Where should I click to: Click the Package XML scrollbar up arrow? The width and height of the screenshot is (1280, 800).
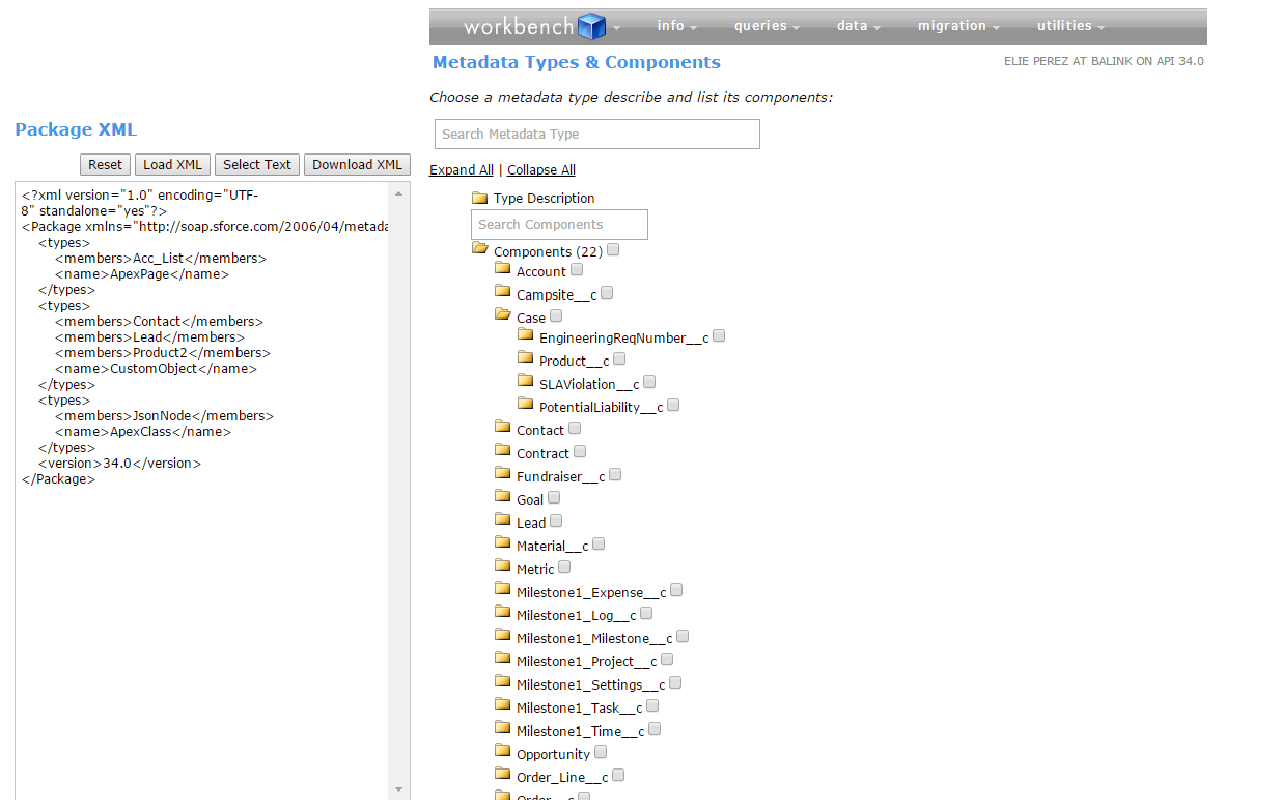tap(399, 193)
